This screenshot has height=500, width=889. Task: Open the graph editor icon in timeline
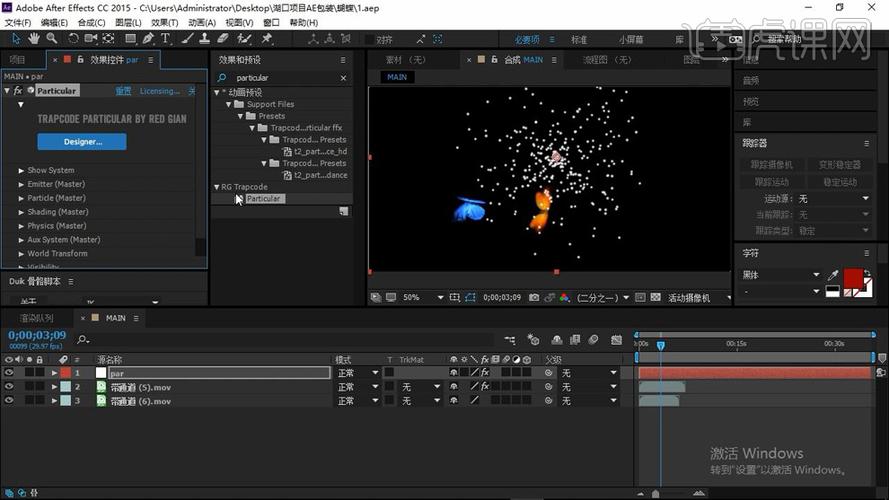(x=616, y=340)
